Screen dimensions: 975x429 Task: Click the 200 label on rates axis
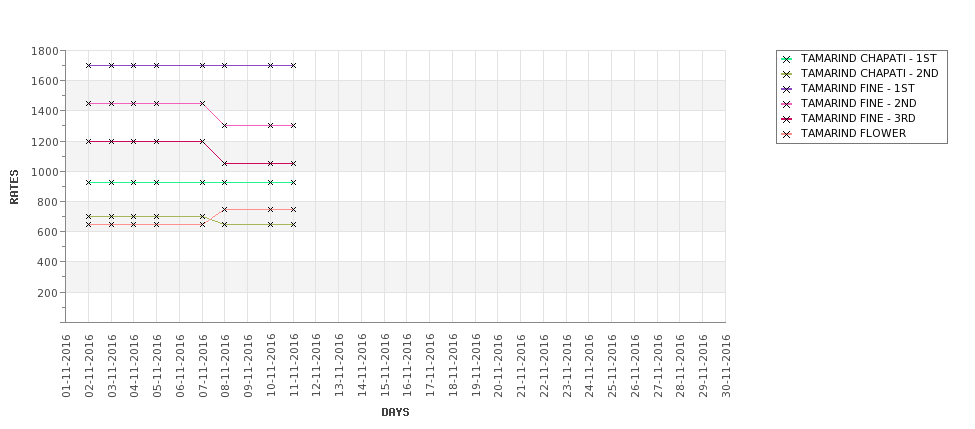[x=47, y=293]
